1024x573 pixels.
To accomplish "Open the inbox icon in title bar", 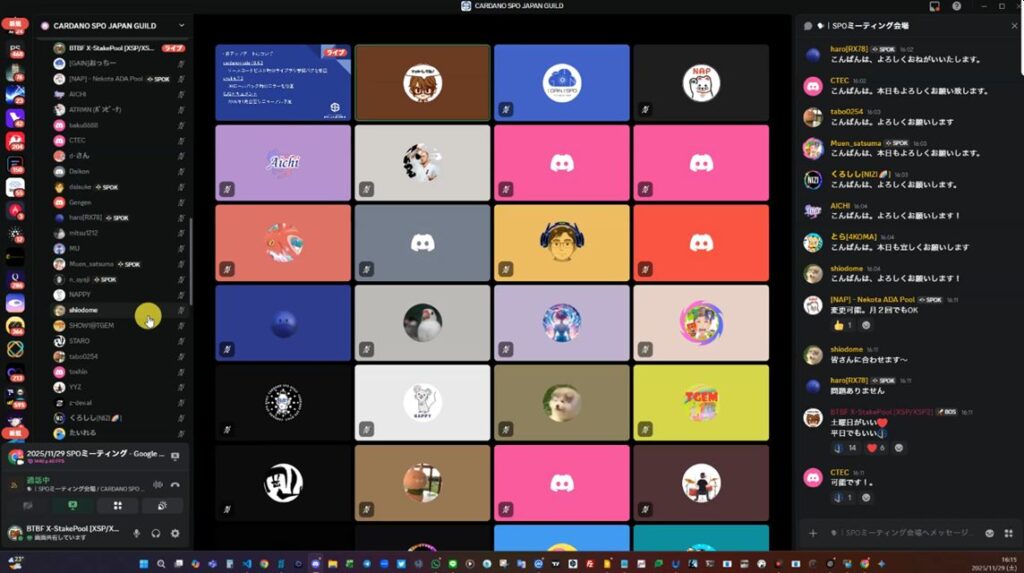I will 934,6.
